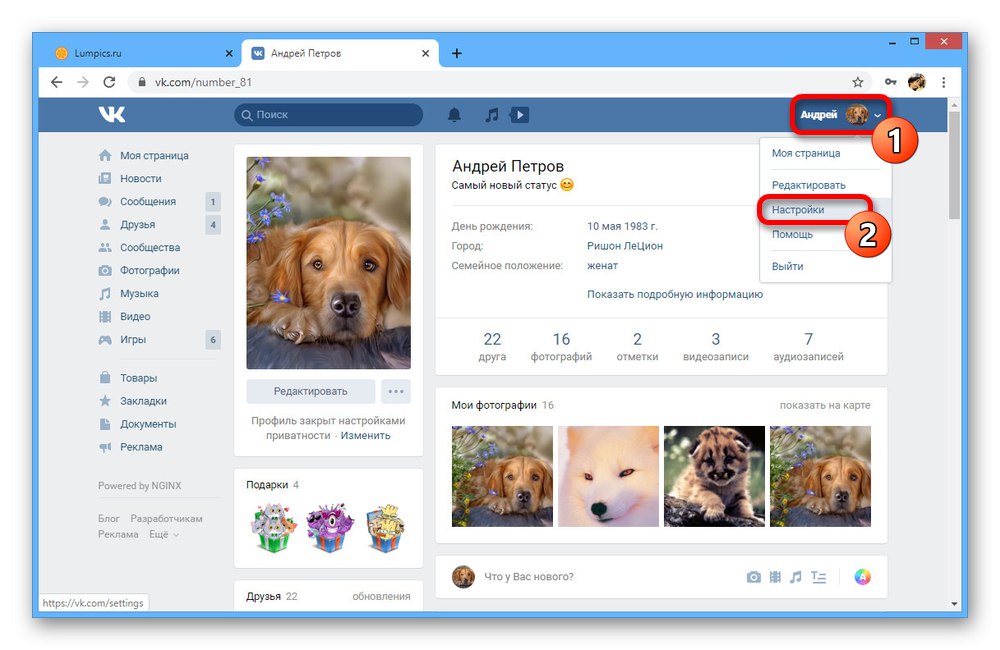Click Показать подробную информацию
Image resolution: width=1000 pixels, height=650 pixels.
click(675, 294)
